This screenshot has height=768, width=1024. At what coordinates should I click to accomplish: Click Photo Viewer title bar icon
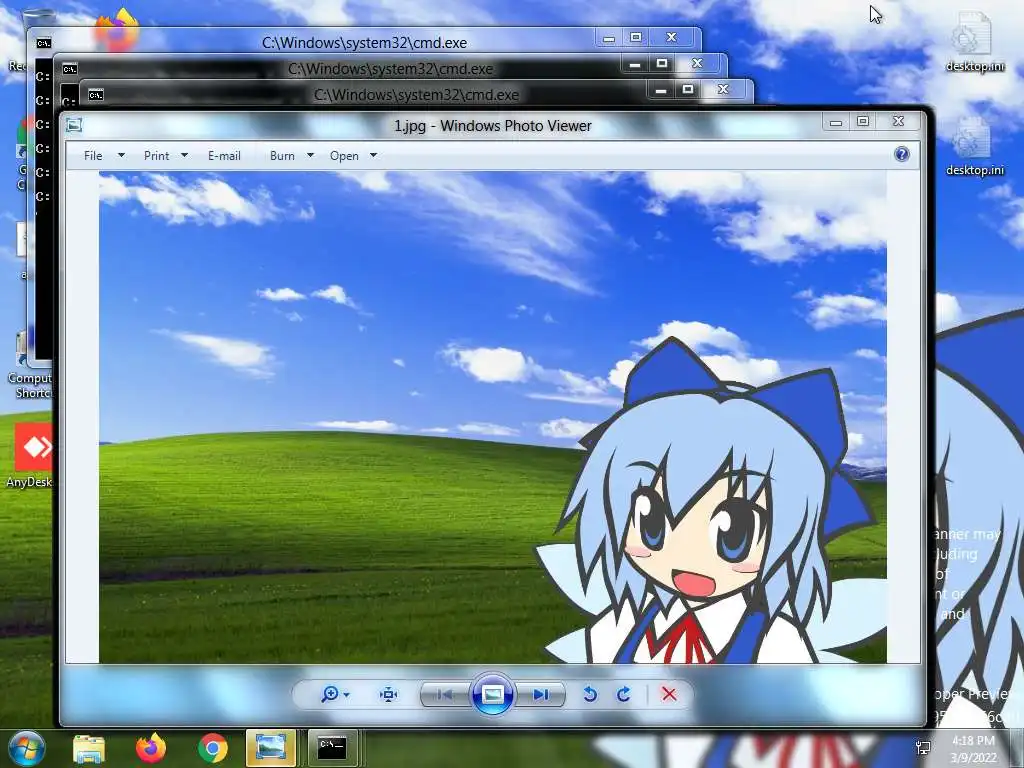coord(74,125)
